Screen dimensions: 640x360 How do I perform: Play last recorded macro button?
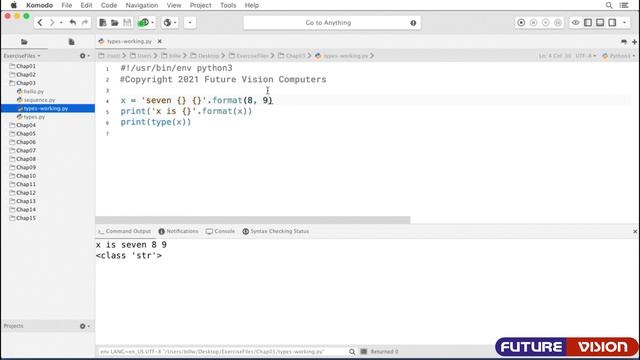(x=546, y=23)
